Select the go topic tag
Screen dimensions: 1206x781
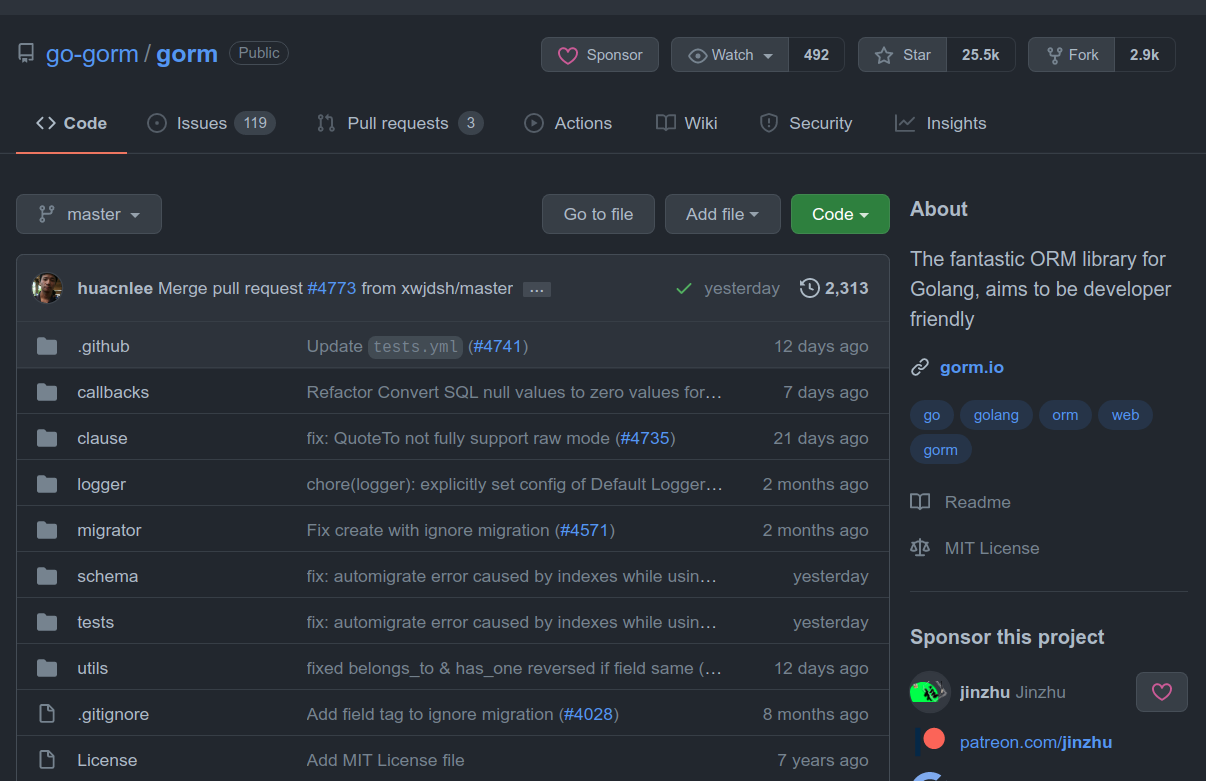[932, 415]
